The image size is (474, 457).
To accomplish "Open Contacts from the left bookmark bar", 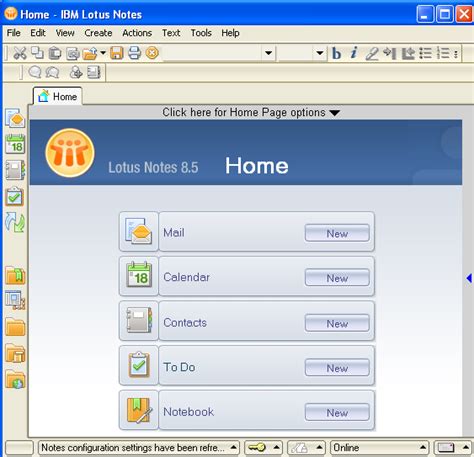I will (x=15, y=170).
